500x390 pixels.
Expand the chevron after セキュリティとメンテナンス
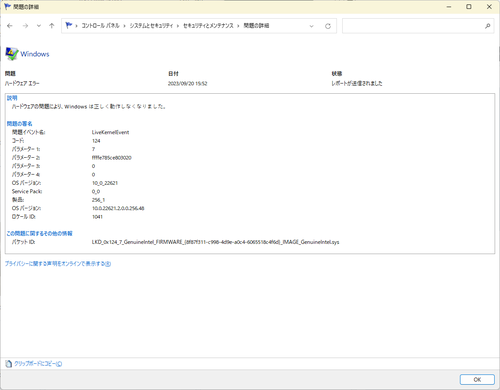tap(238, 26)
